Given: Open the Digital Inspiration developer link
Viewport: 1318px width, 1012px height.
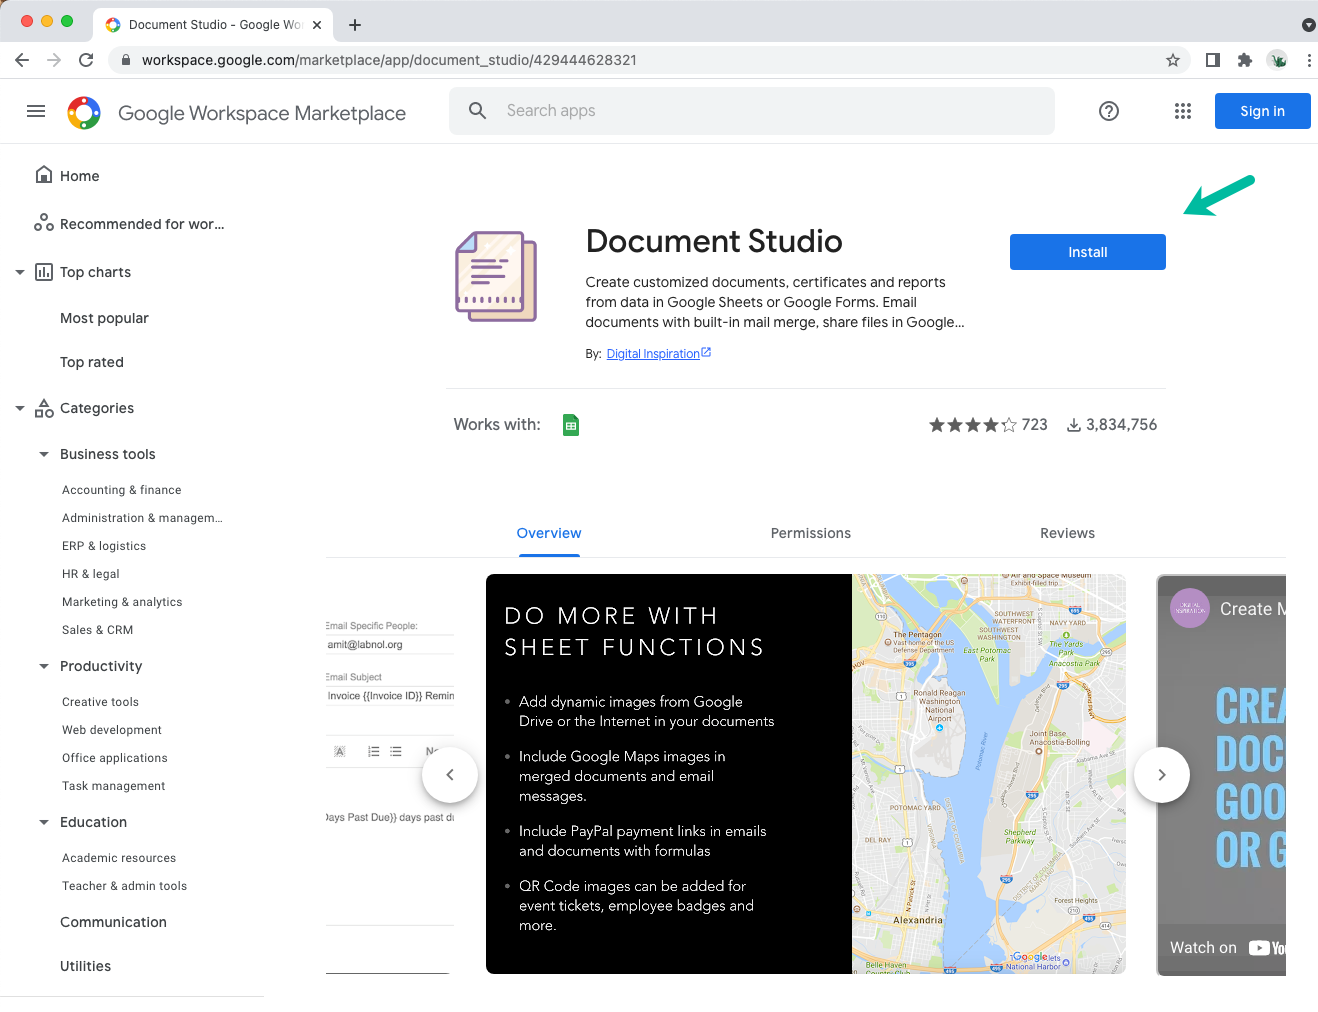Looking at the screenshot, I should [x=659, y=354].
